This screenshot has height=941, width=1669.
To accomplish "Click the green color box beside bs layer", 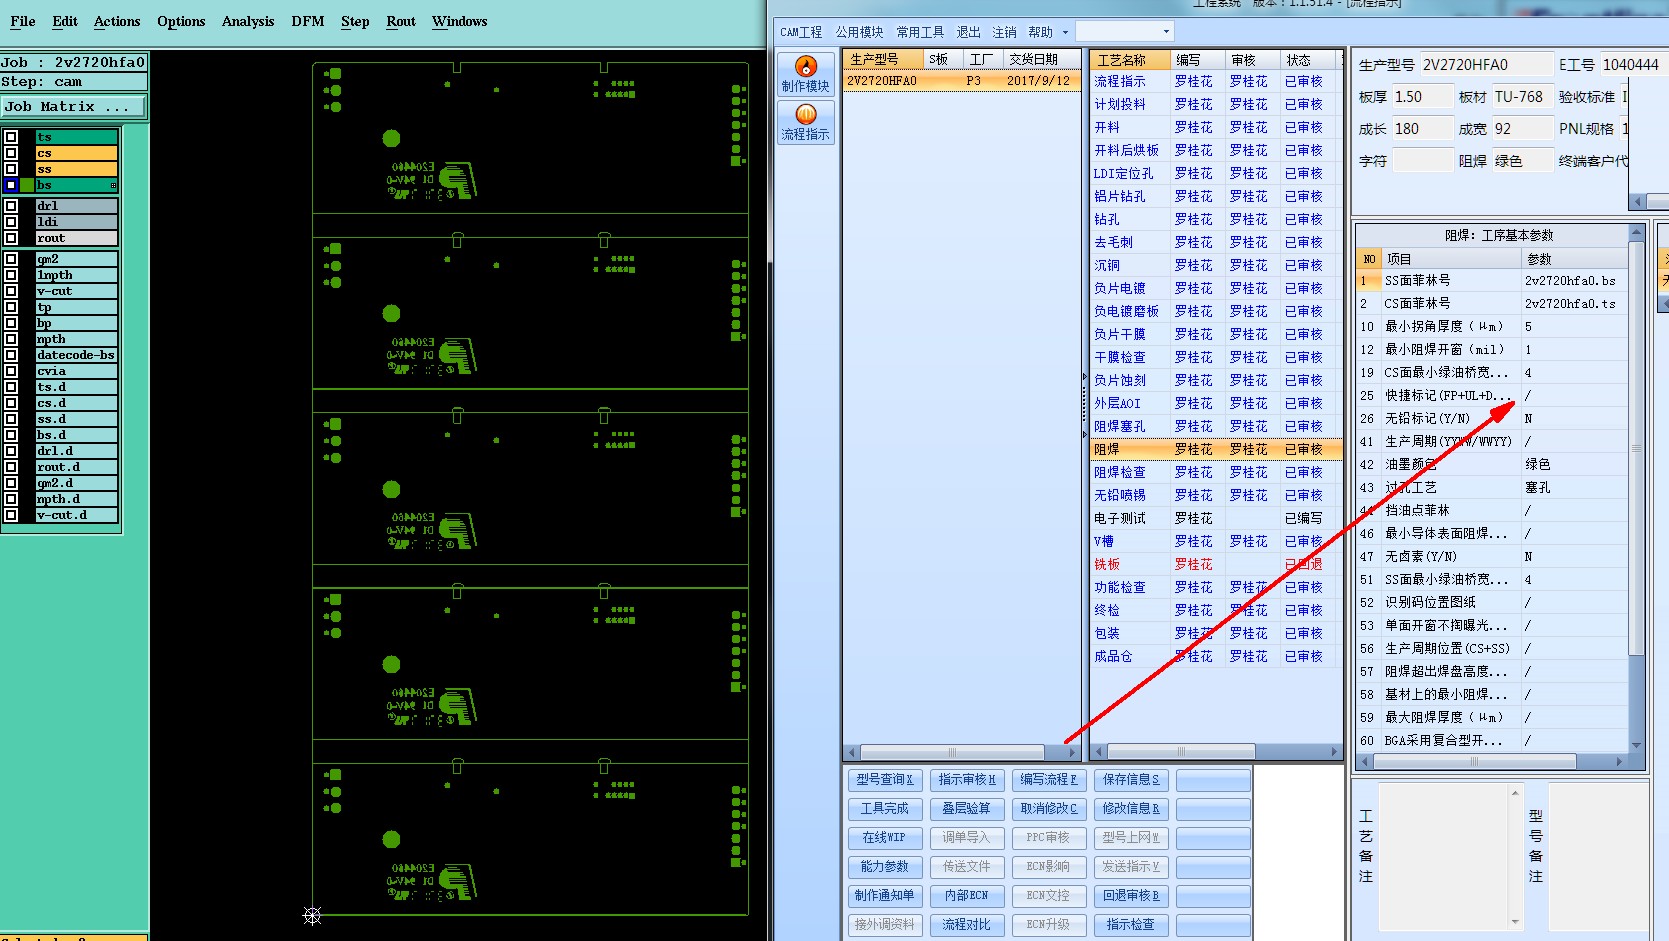I will [x=27, y=185].
